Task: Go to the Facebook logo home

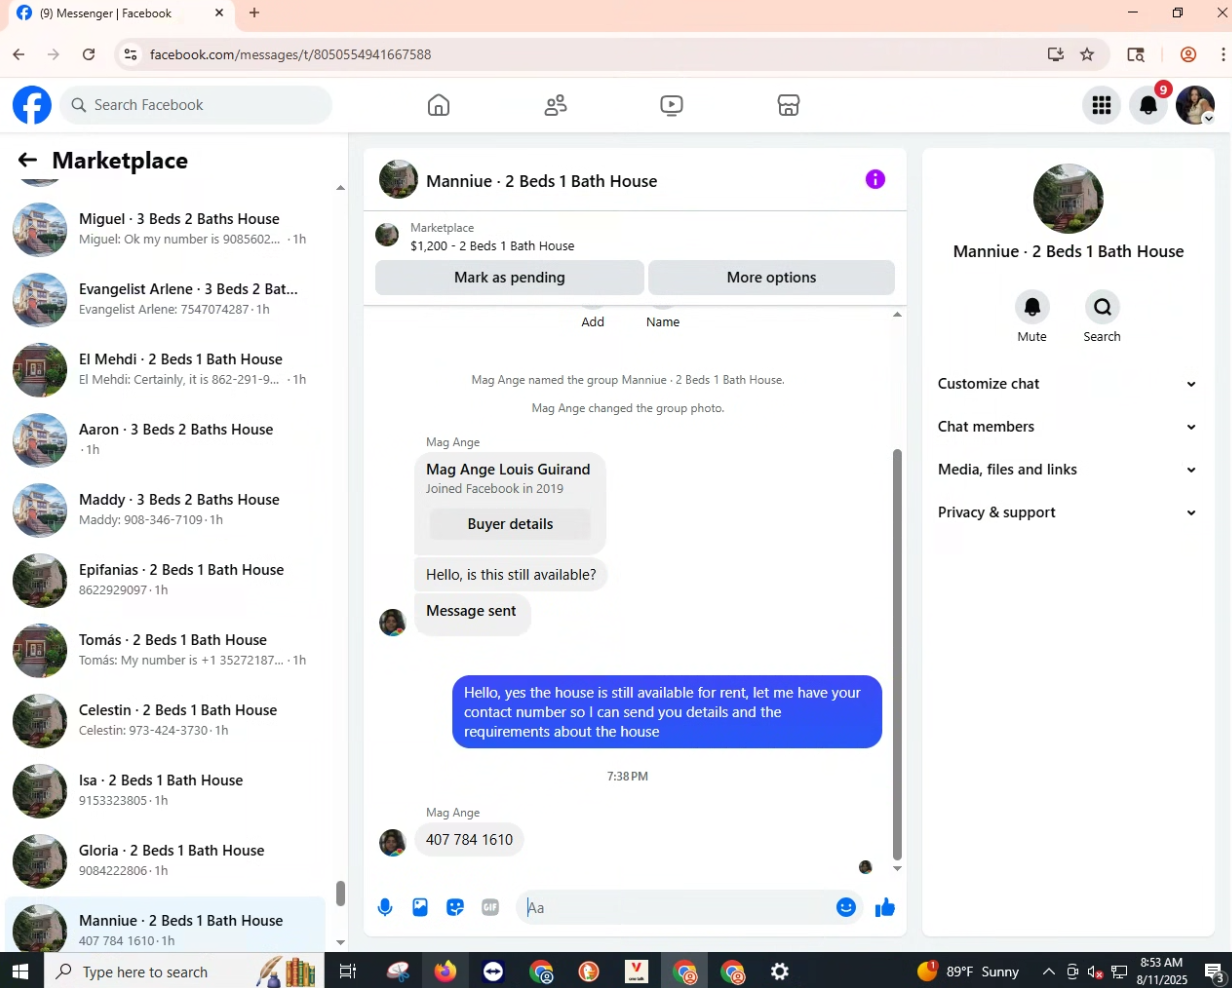Action: point(32,105)
